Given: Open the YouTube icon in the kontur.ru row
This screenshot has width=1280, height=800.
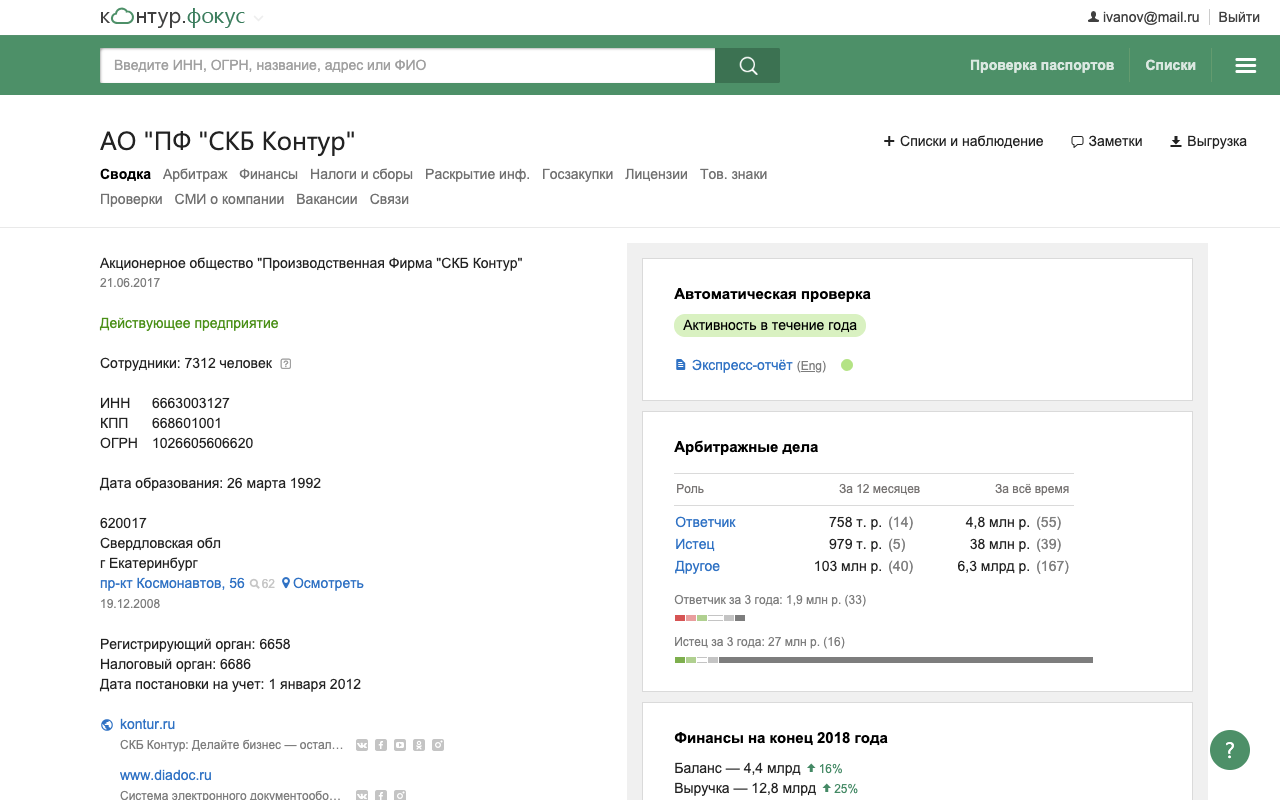Looking at the screenshot, I should click(x=400, y=745).
